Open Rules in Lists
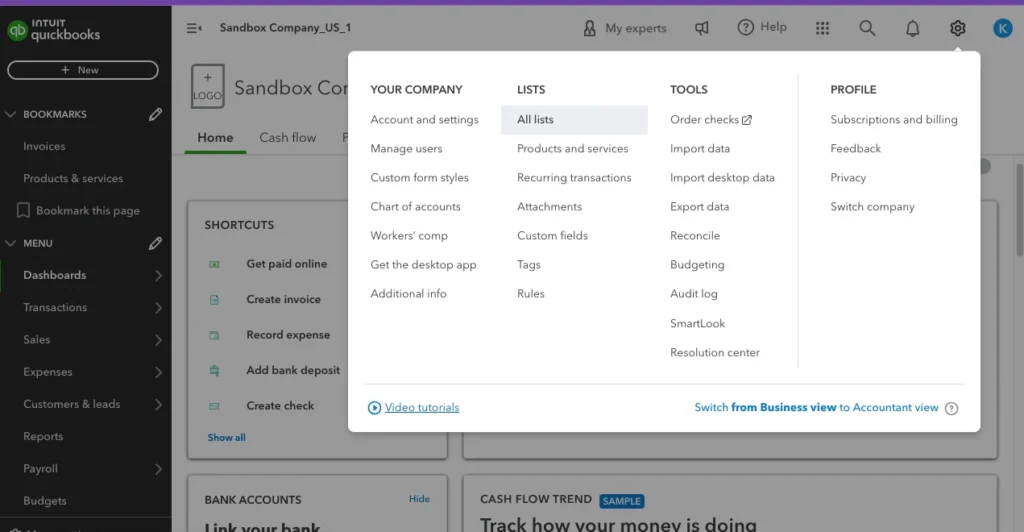Viewport: 1024px width, 532px height. [x=531, y=294]
